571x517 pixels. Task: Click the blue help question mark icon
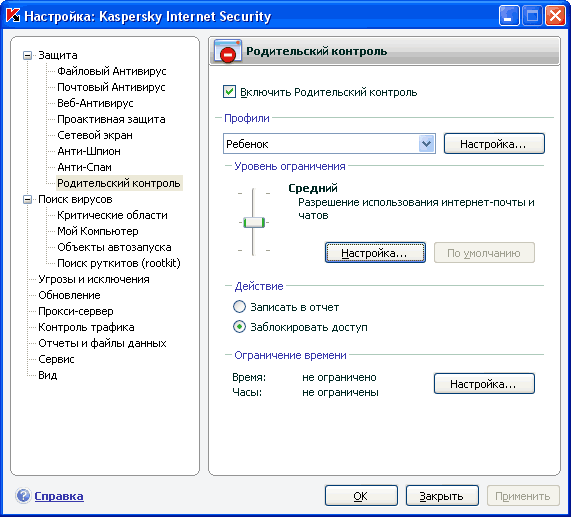coord(23,496)
